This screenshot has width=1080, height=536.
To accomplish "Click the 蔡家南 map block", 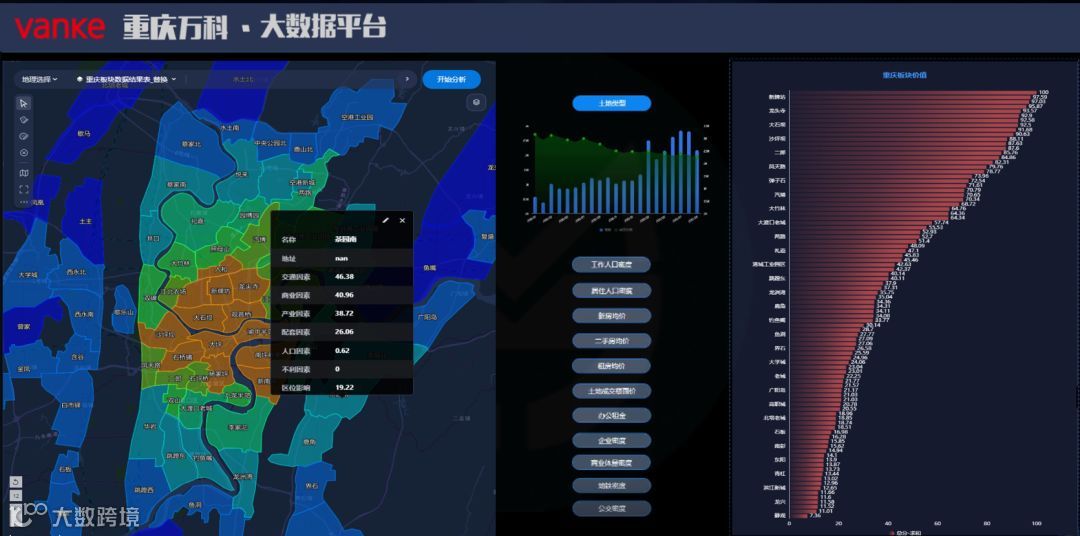I will (x=176, y=185).
